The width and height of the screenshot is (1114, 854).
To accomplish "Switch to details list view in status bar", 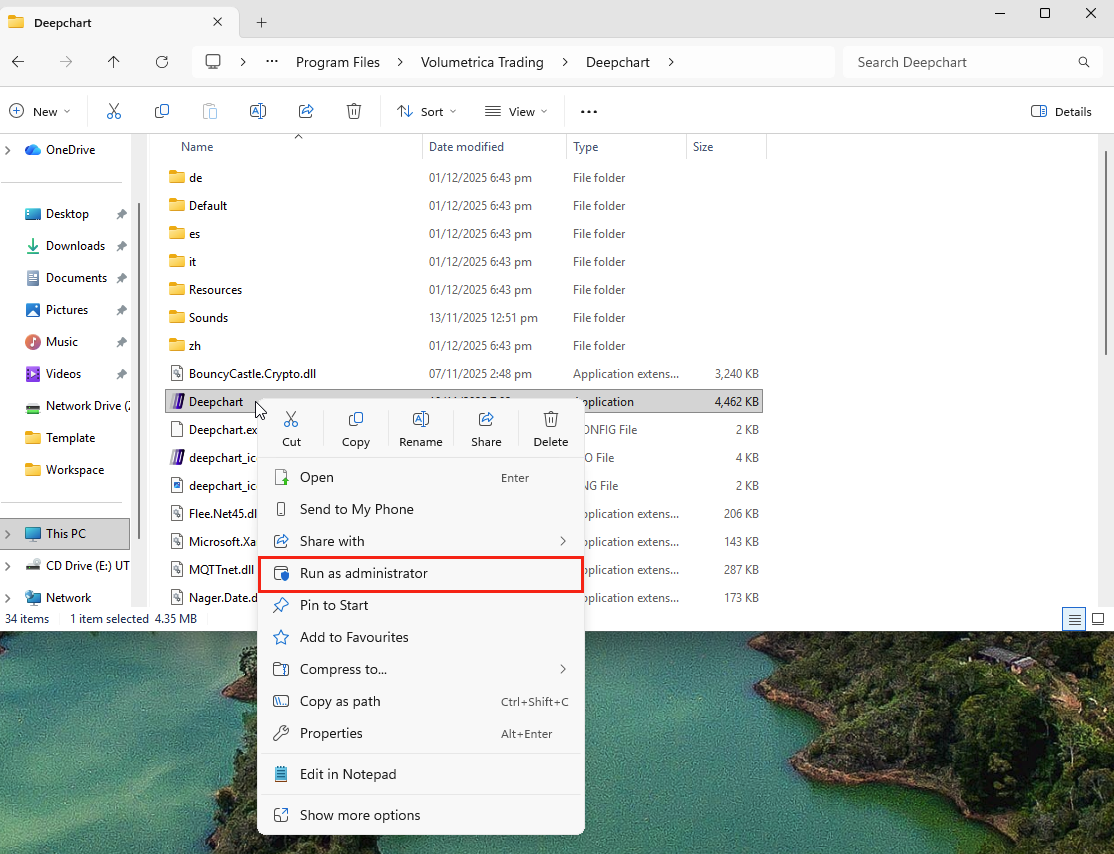I will [x=1075, y=619].
